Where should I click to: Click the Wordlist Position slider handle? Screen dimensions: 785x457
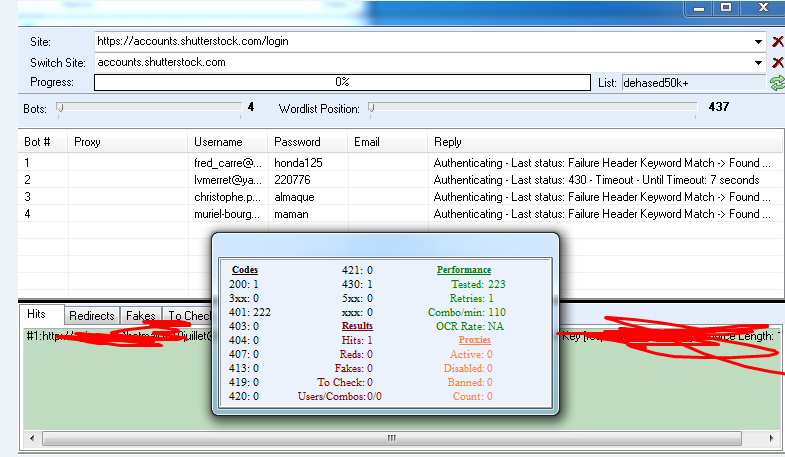click(371, 108)
